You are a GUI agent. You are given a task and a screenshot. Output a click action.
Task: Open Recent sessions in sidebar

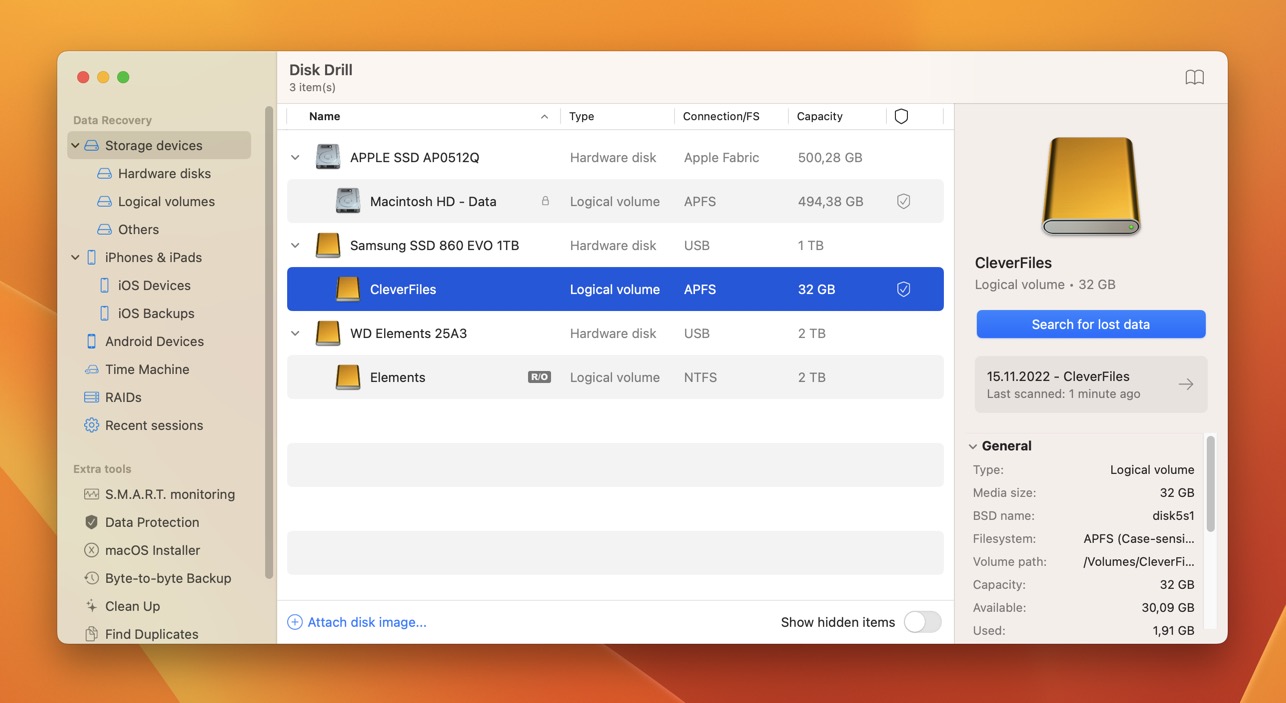click(154, 425)
